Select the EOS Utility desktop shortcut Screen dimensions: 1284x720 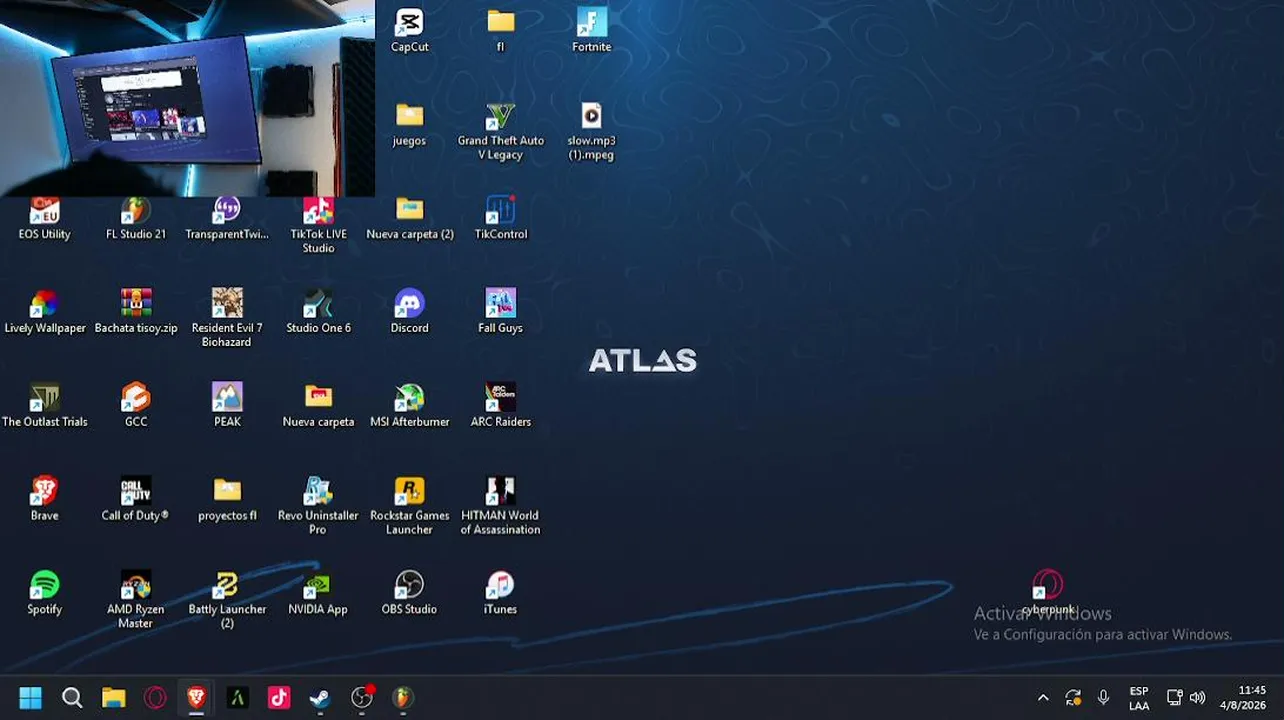coord(44,220)
